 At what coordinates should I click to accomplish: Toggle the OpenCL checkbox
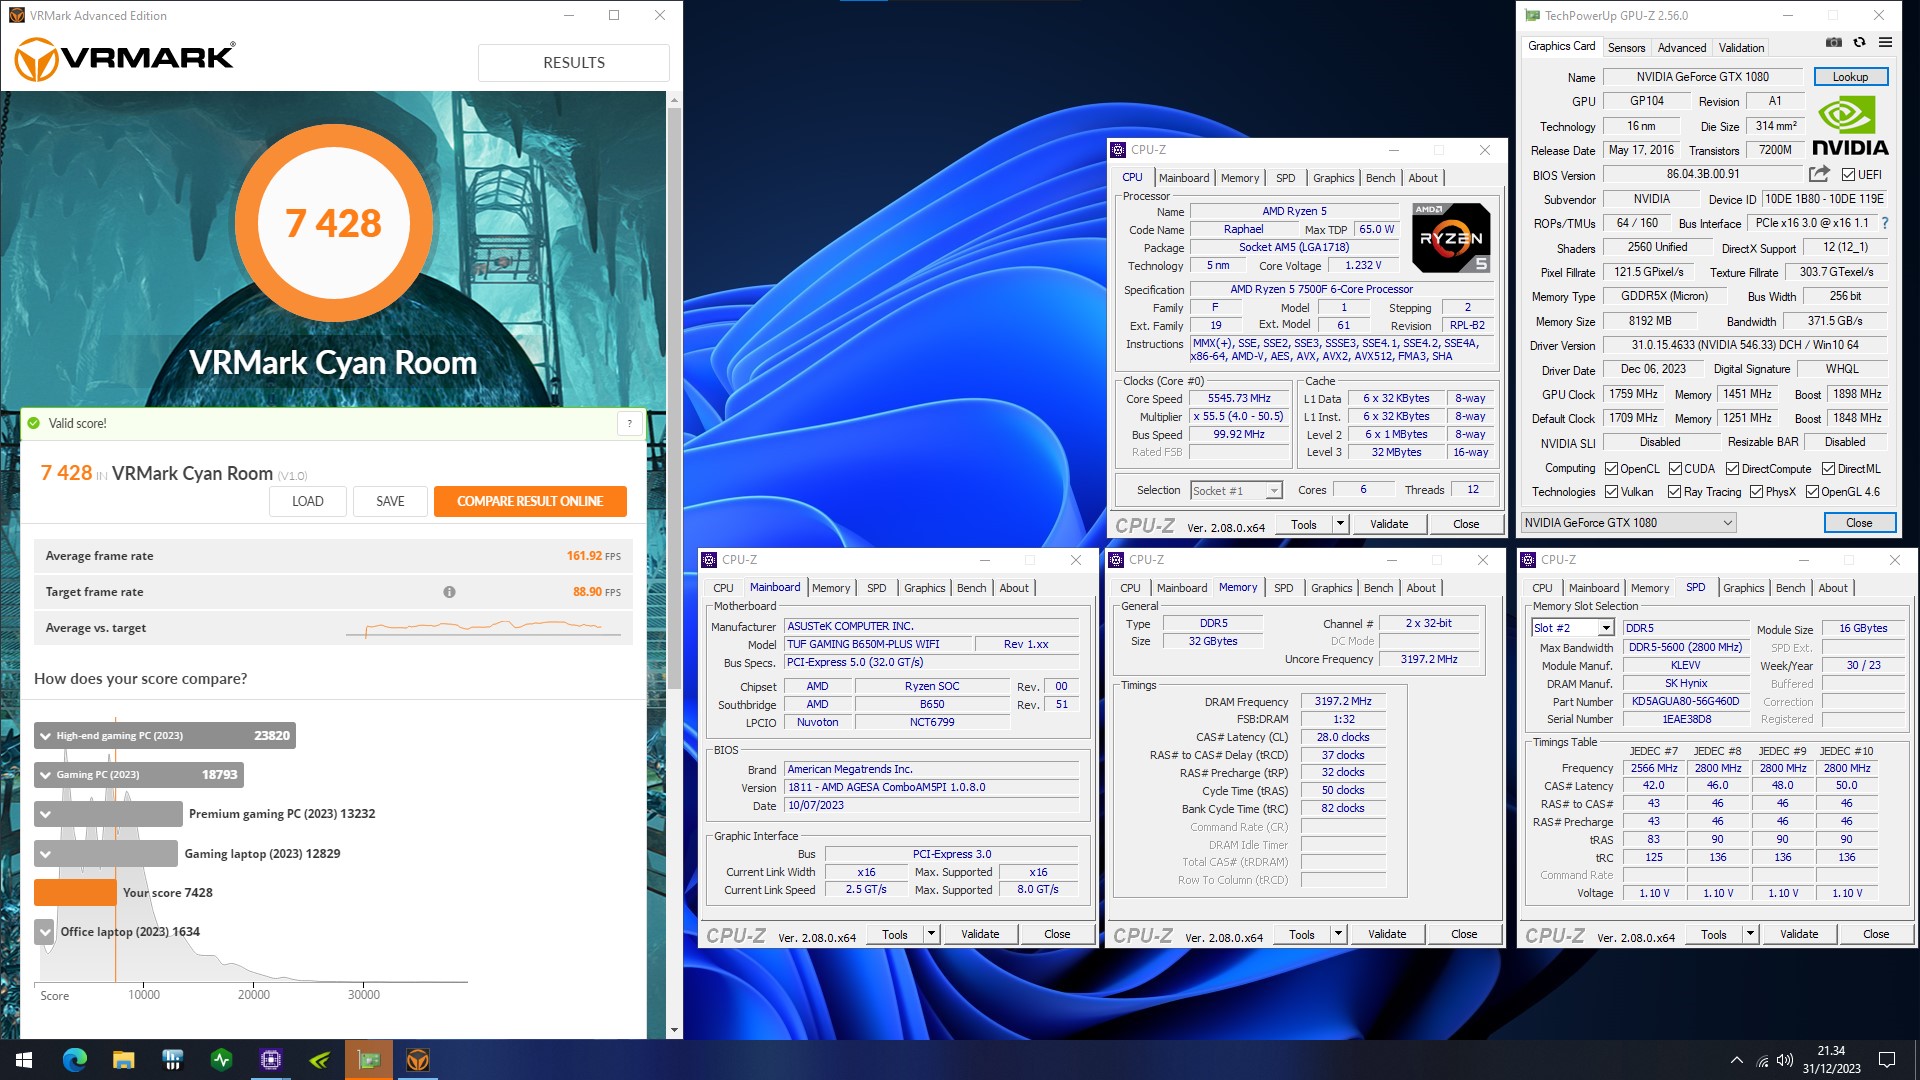[1611, 469]
